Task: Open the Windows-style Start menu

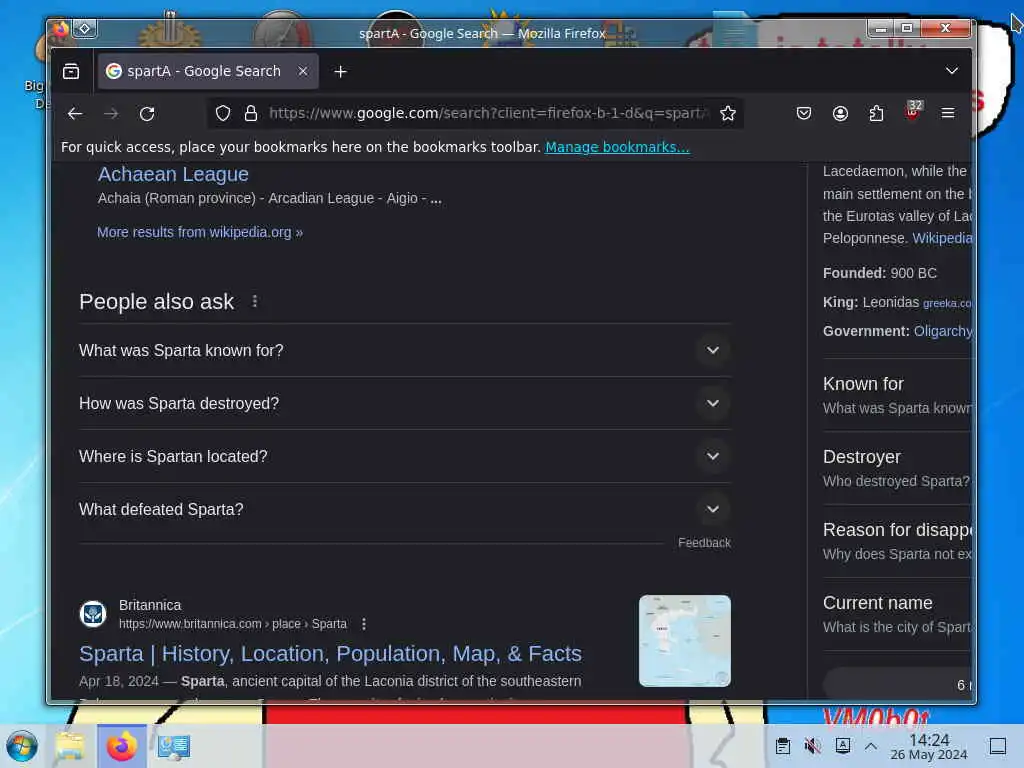Action: [22, 746]
